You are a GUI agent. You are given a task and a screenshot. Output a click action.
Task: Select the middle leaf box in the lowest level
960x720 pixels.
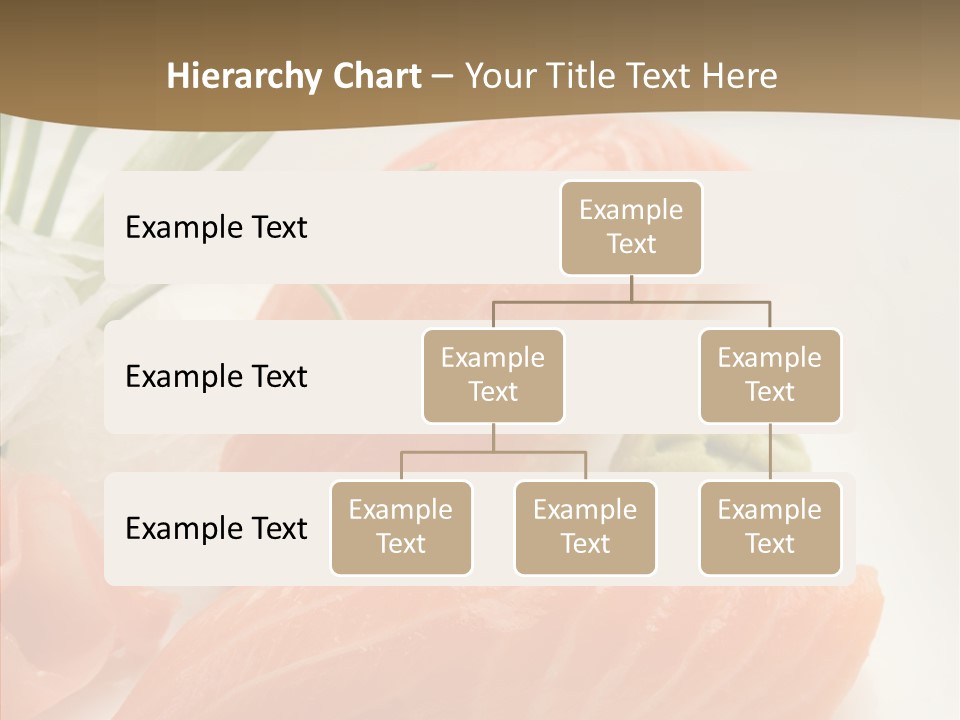pyautogui.click(x=585, y=527)
